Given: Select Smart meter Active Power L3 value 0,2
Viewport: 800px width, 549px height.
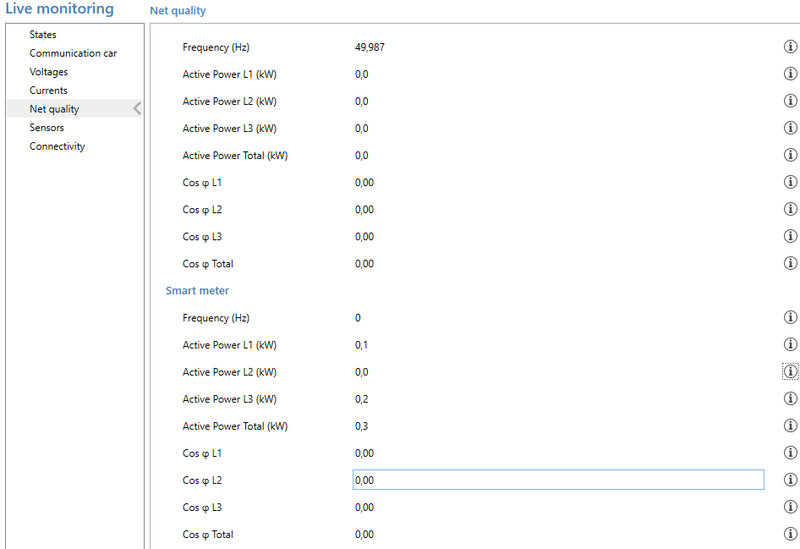Looking at the screenshot, I should click(x=361, y=399).
